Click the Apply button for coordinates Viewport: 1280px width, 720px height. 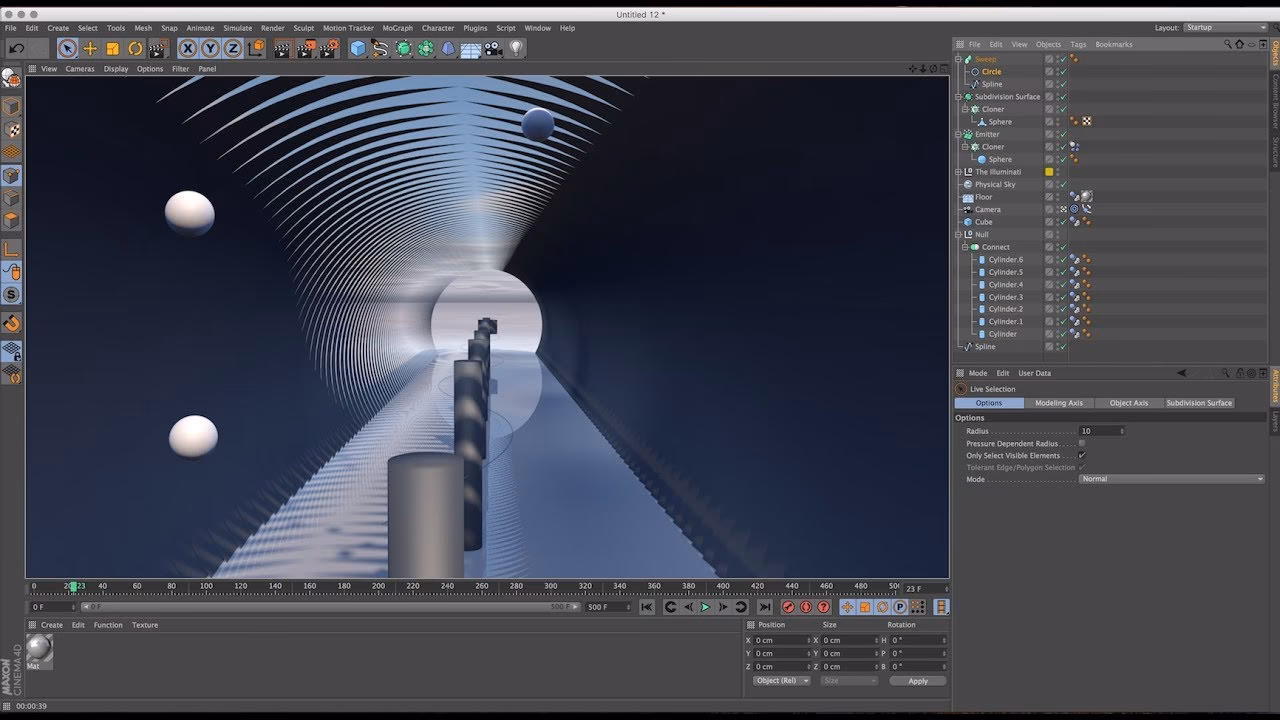917,680
